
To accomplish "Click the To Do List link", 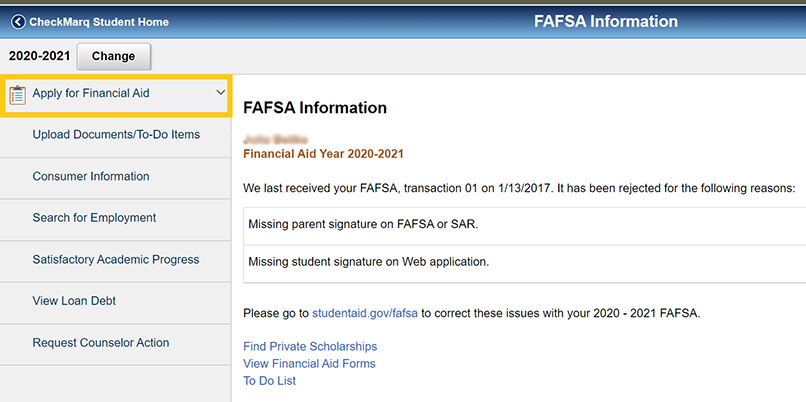I will (x=269, y=381).
